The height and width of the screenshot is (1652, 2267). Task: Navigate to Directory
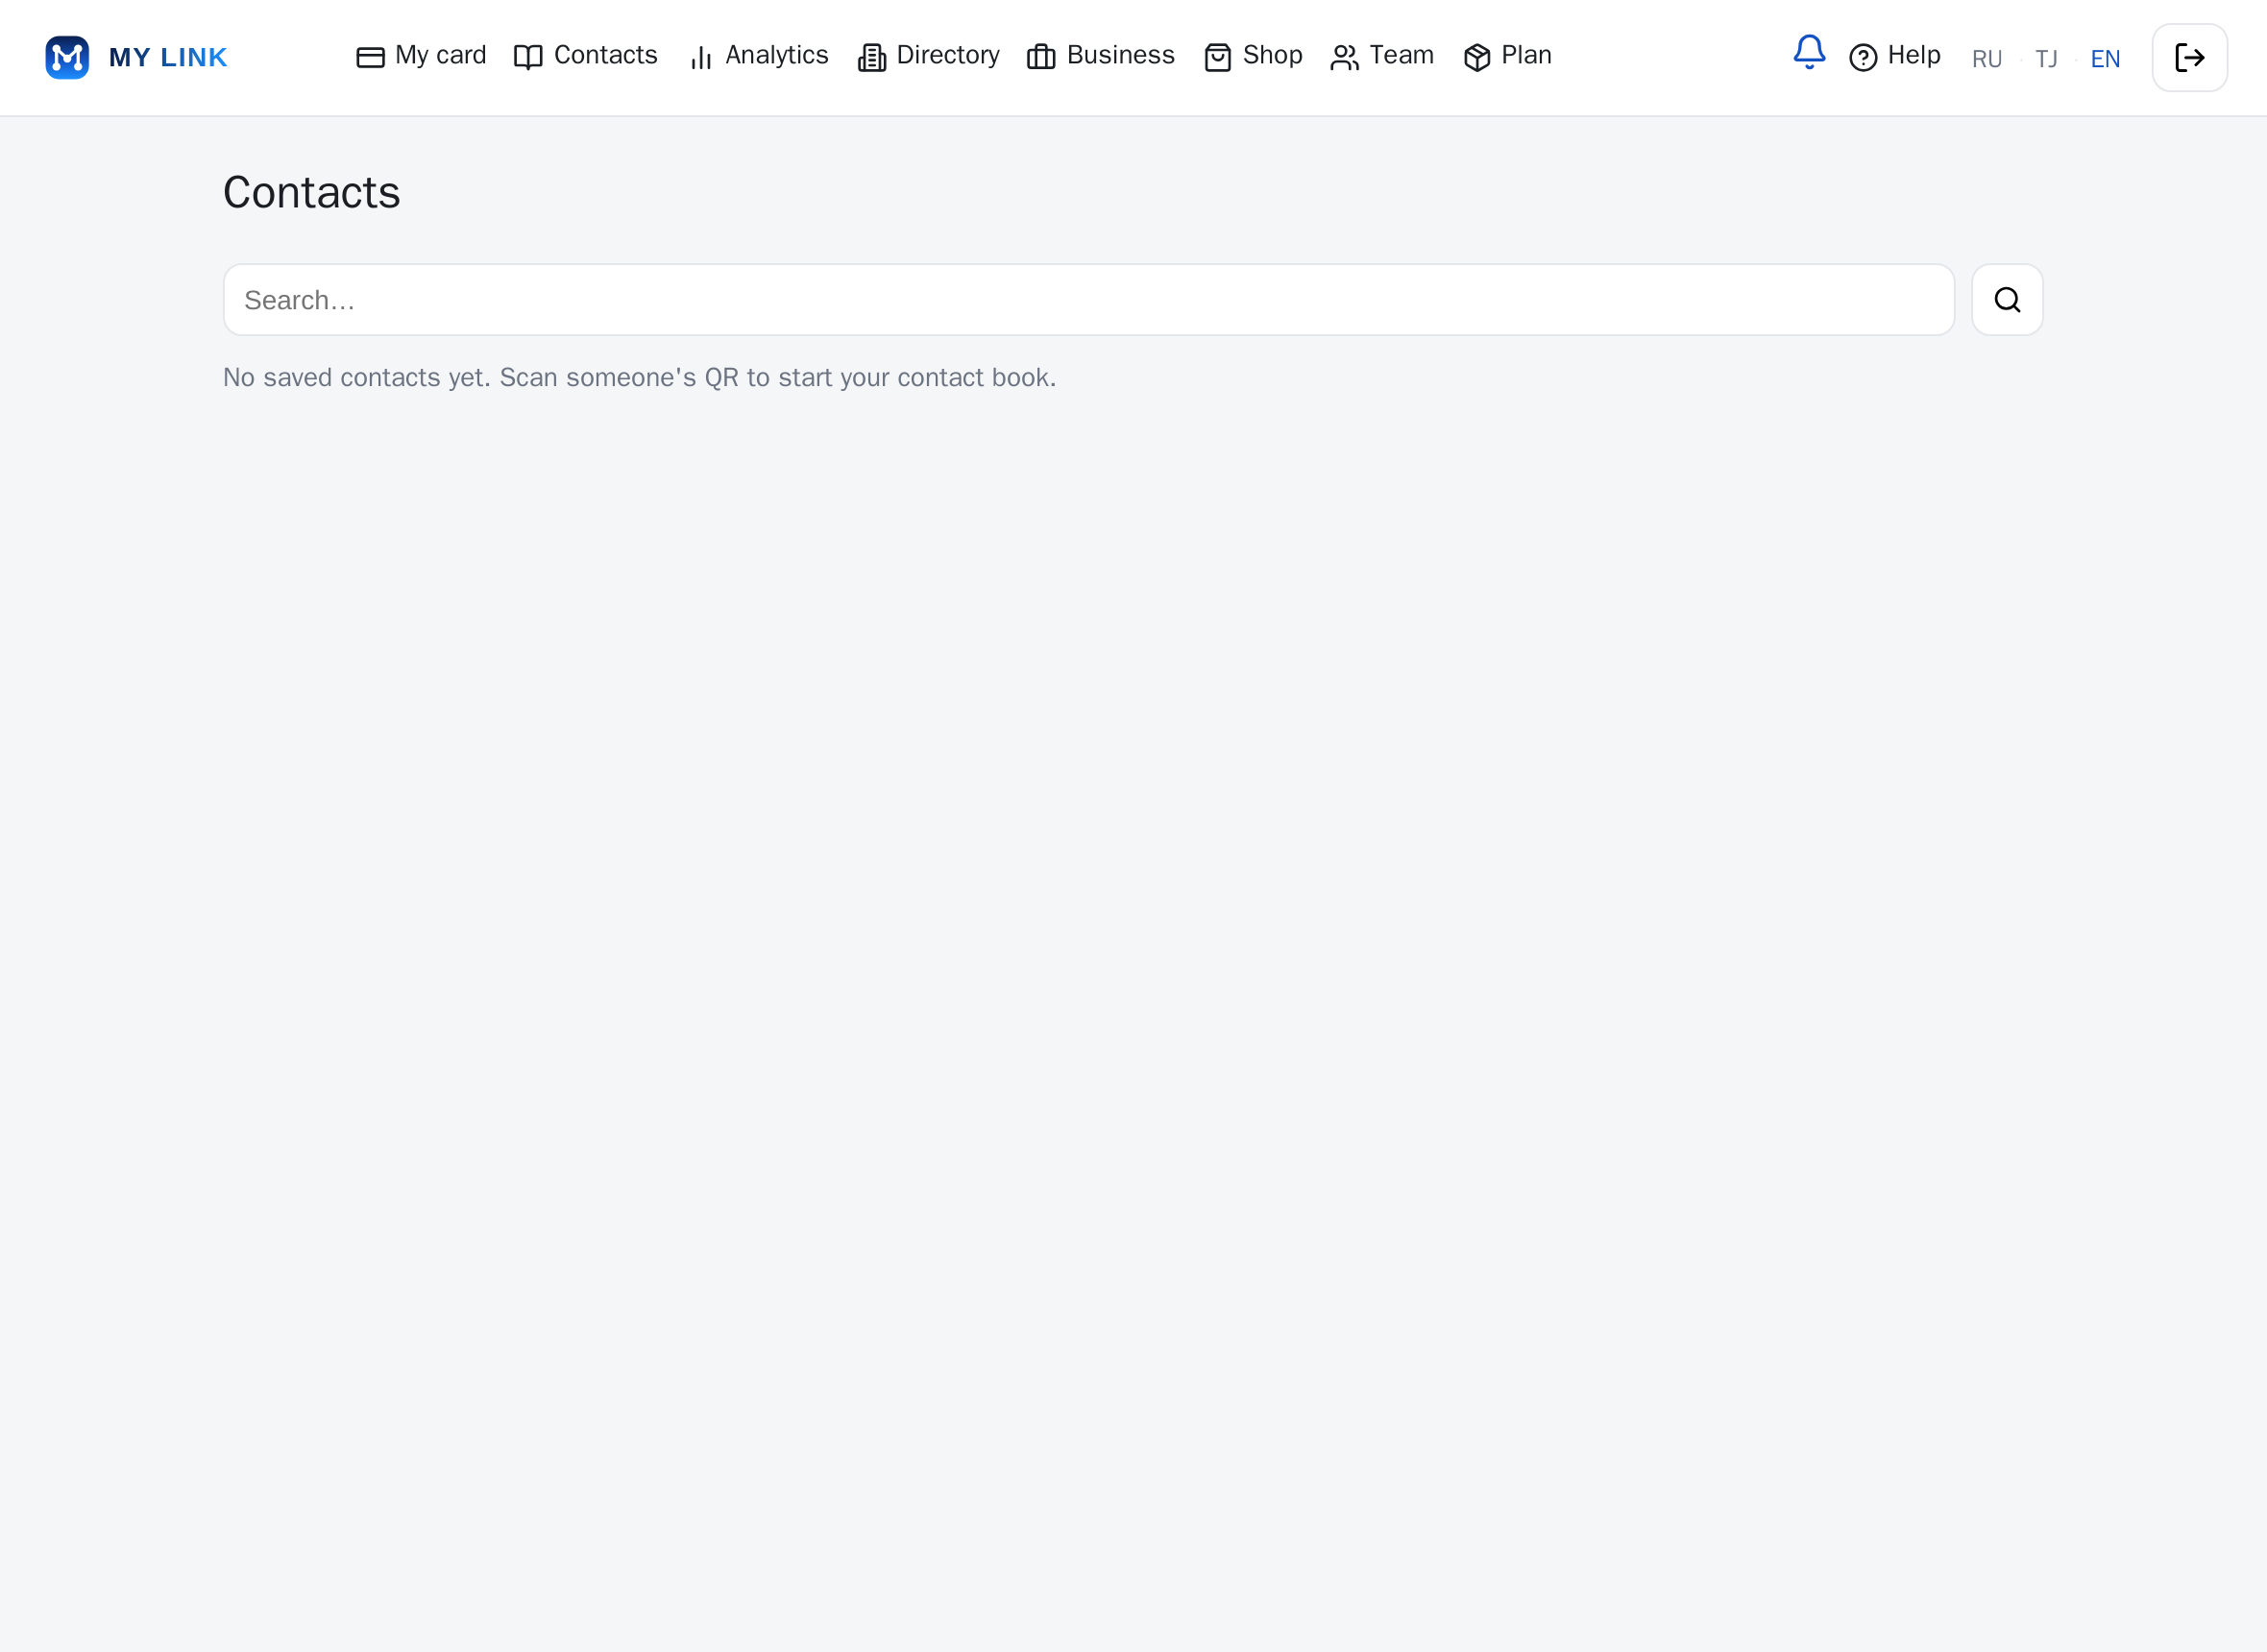[x=929, y=56]
